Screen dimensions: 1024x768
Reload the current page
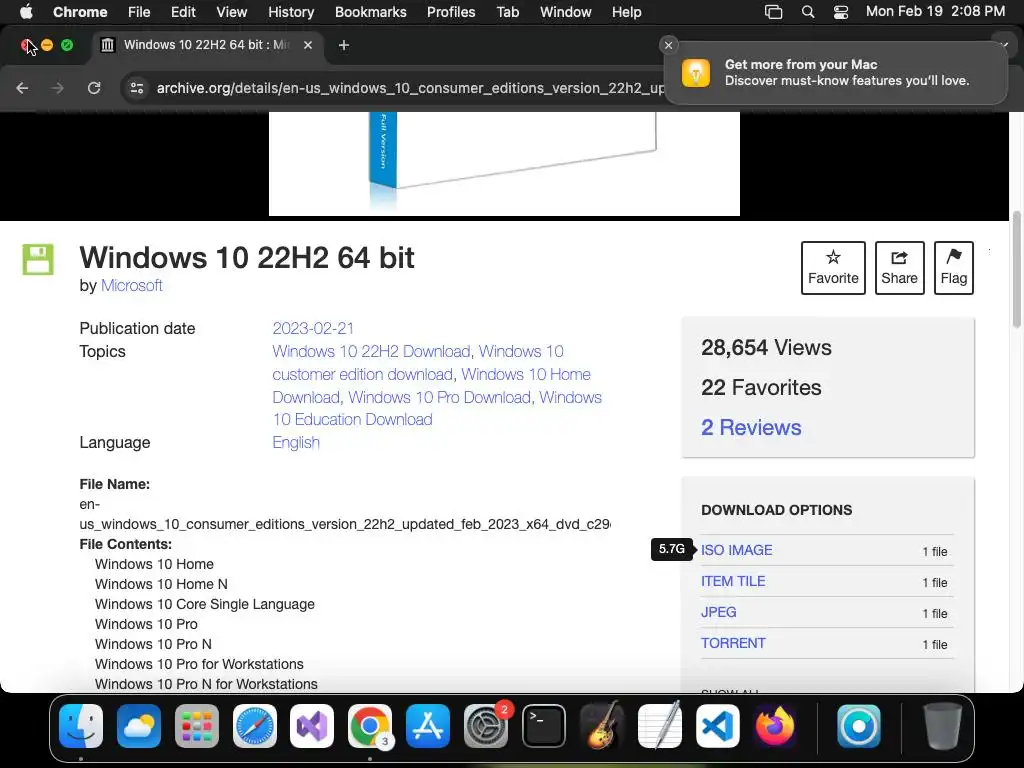click(x=94, y=88)
